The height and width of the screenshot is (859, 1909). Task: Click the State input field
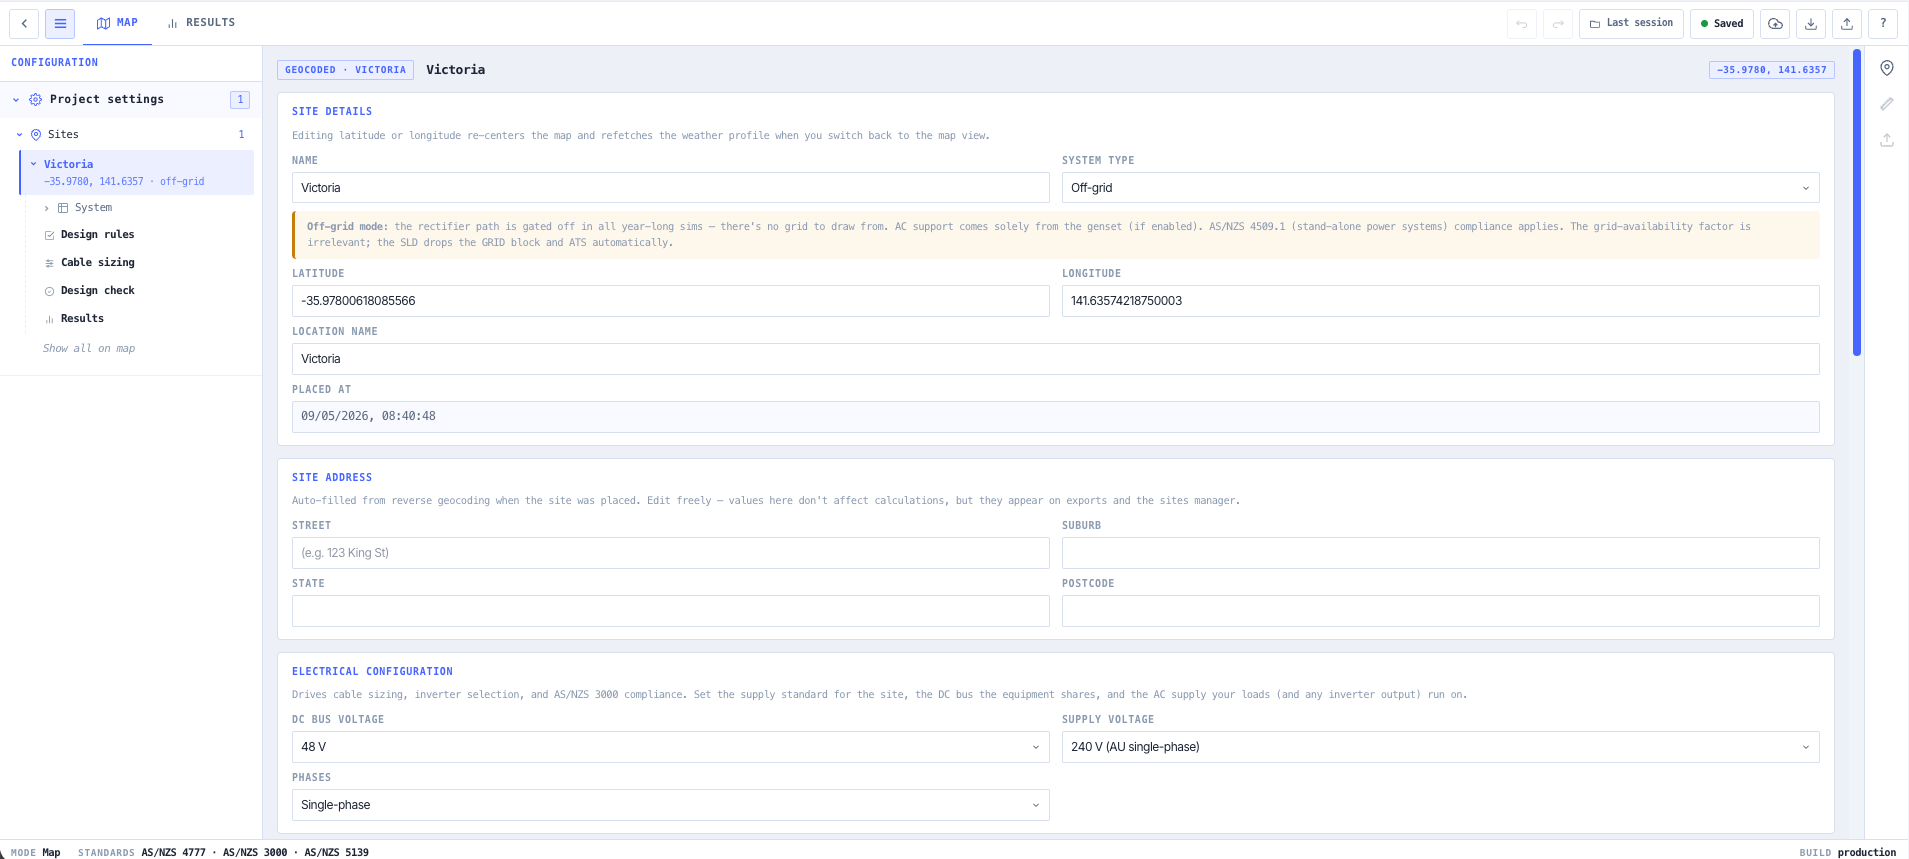pyautogui.click(x=670, y=611)
